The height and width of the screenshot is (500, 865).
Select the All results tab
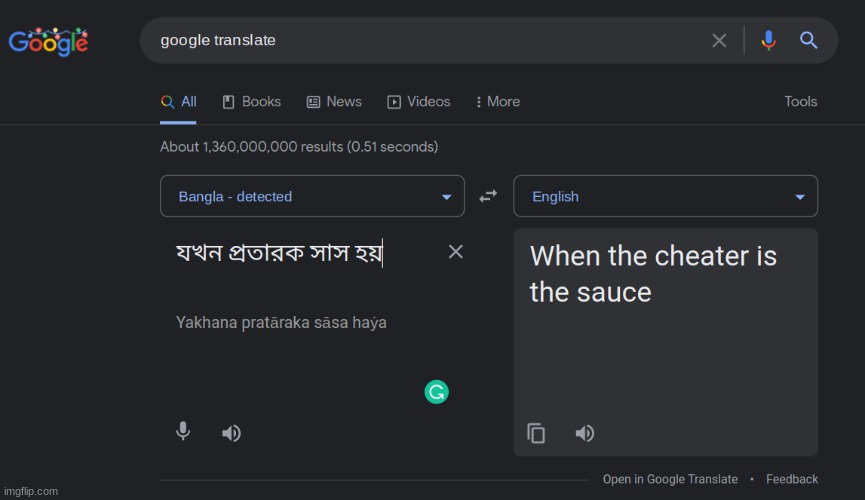[x=178, y=102]
